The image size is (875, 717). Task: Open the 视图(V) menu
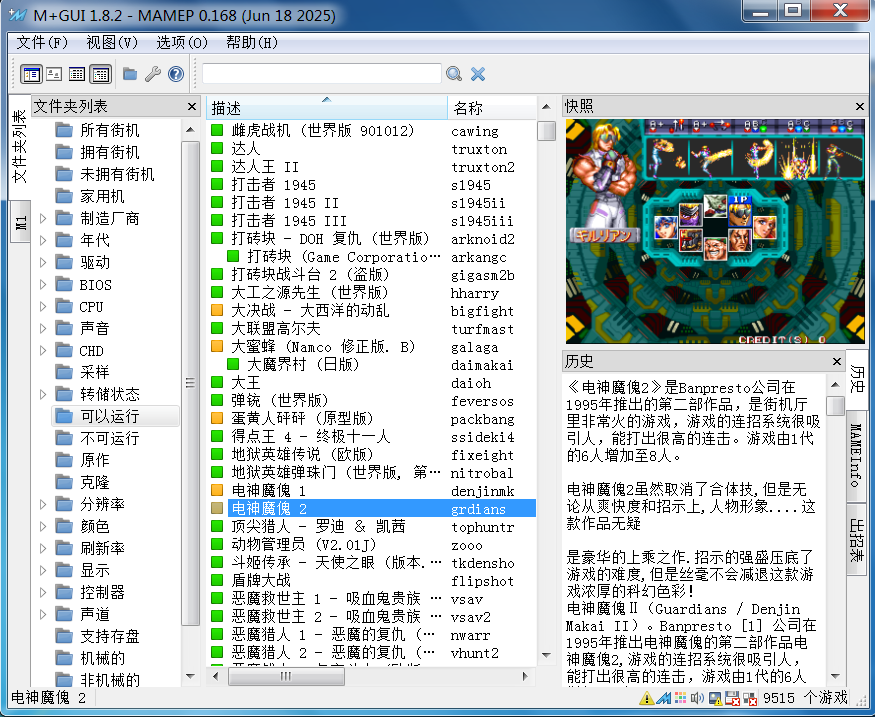[112, 42]
